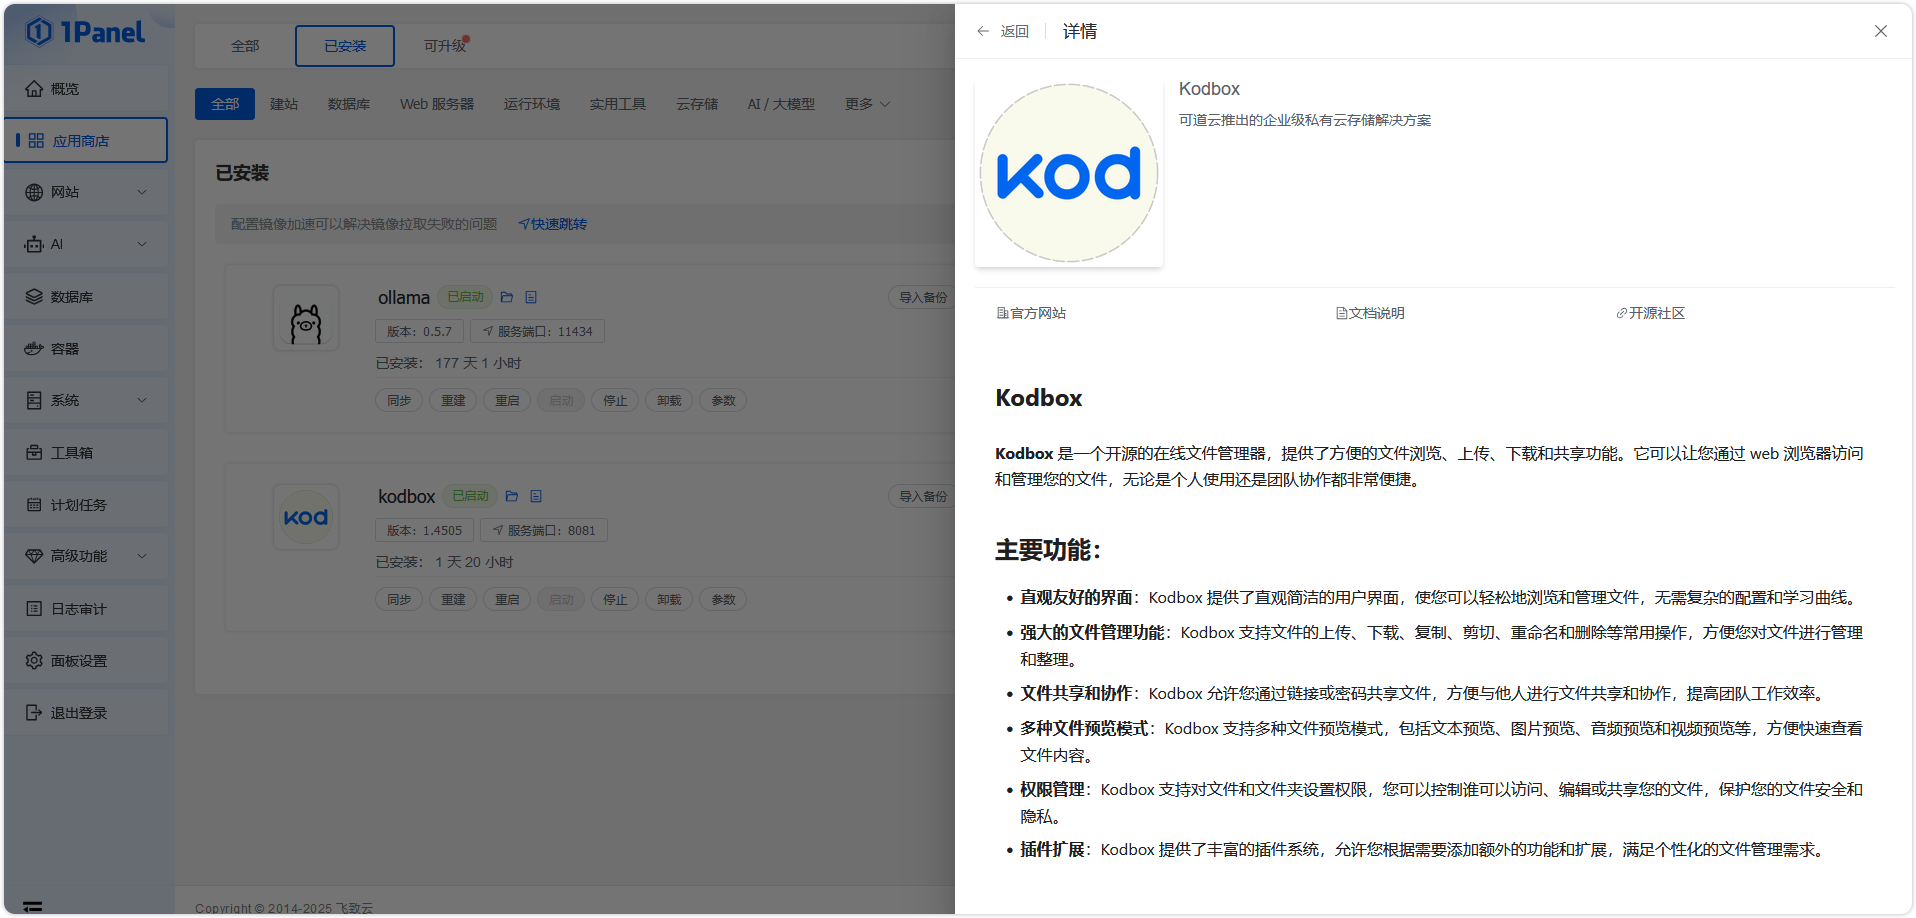Collapse the sidebar with the bottom menu icon
Screen dimensions: 1916x918
[33, 906]
